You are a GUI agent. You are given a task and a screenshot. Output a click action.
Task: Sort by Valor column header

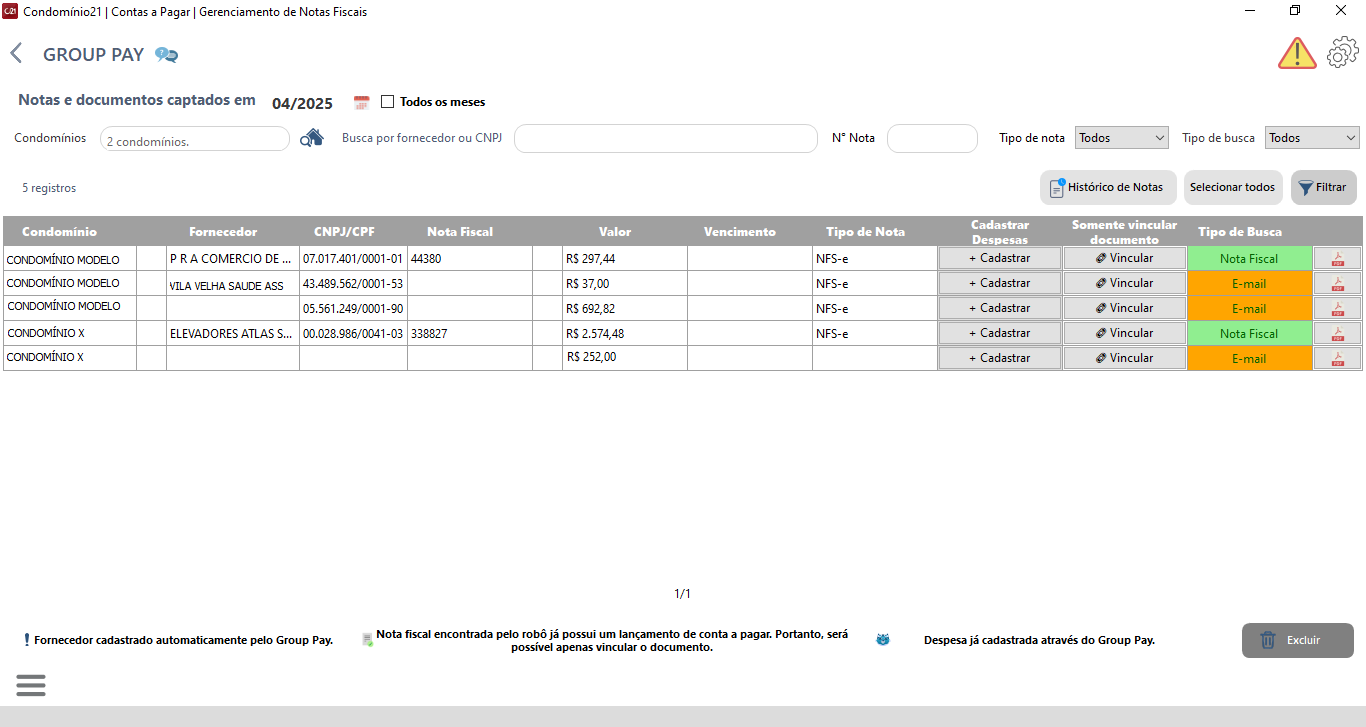pyautogui.click(x=615, y=231)
